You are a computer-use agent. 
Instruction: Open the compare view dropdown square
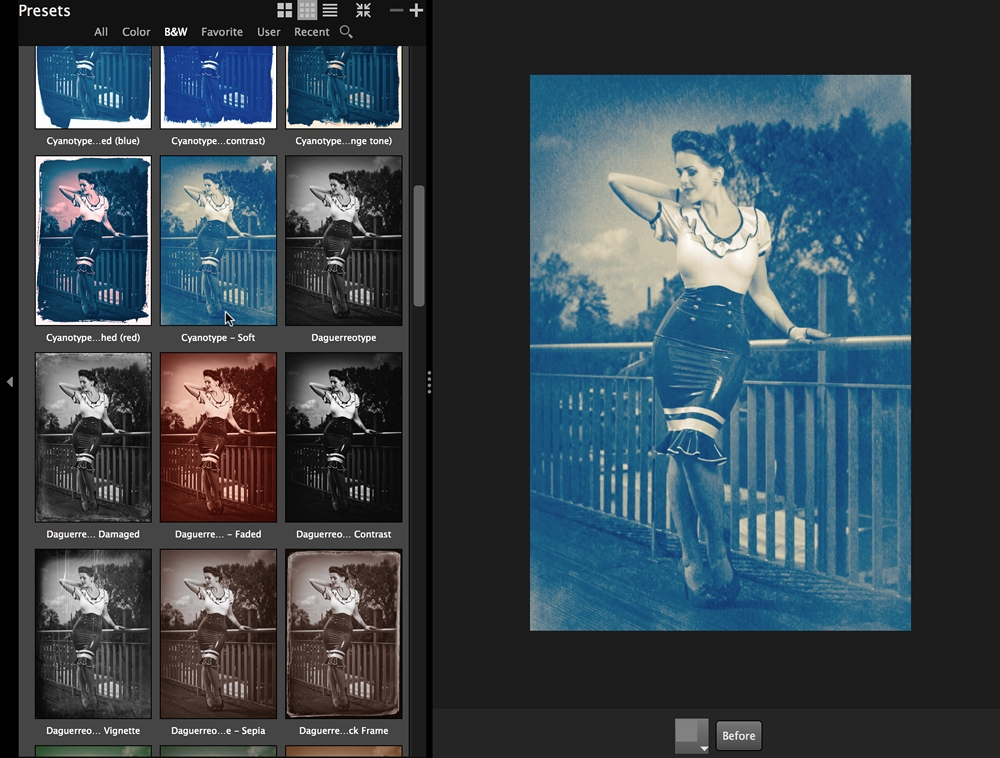pos(692,736)
